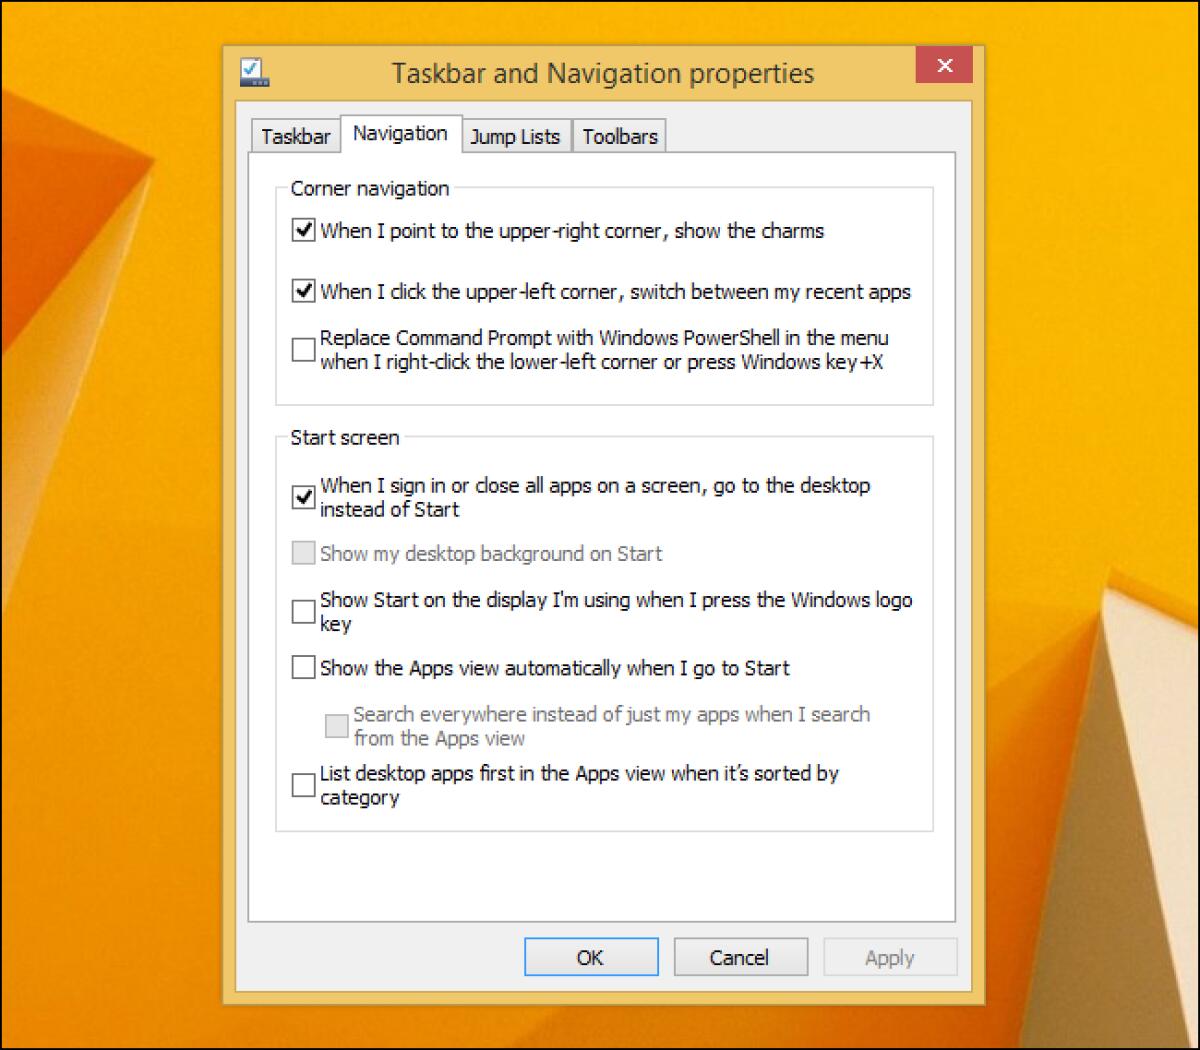Disable "switch between my recent apps" option

(303, 291)
